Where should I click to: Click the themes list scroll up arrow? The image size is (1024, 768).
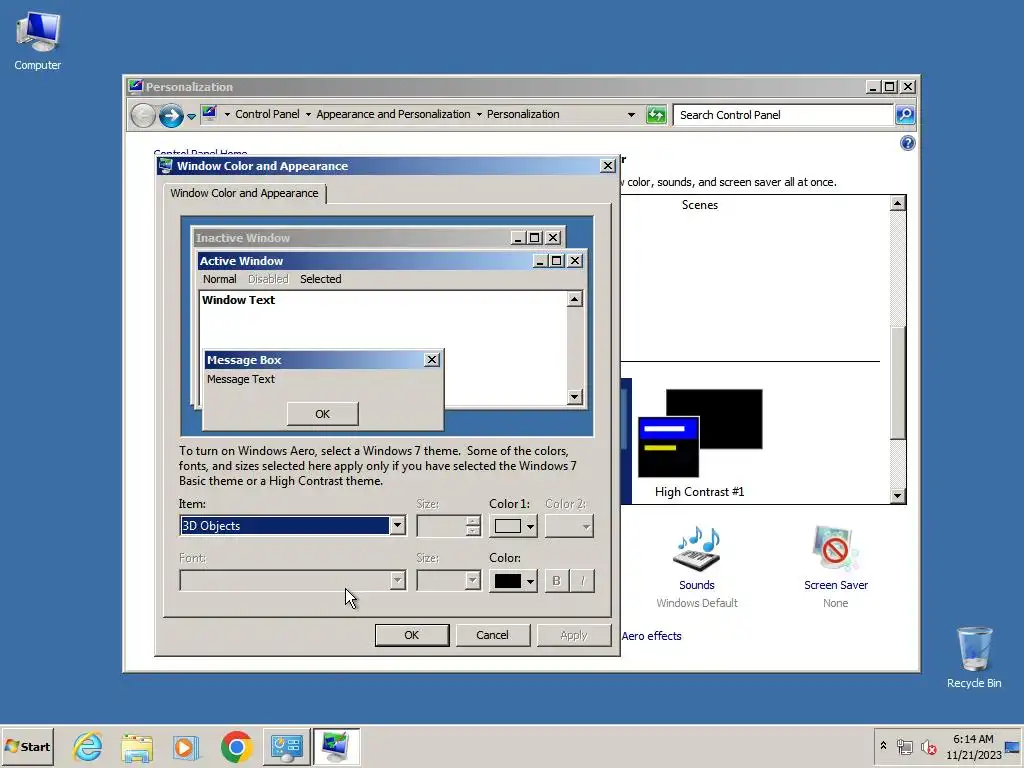click(897, 203)
